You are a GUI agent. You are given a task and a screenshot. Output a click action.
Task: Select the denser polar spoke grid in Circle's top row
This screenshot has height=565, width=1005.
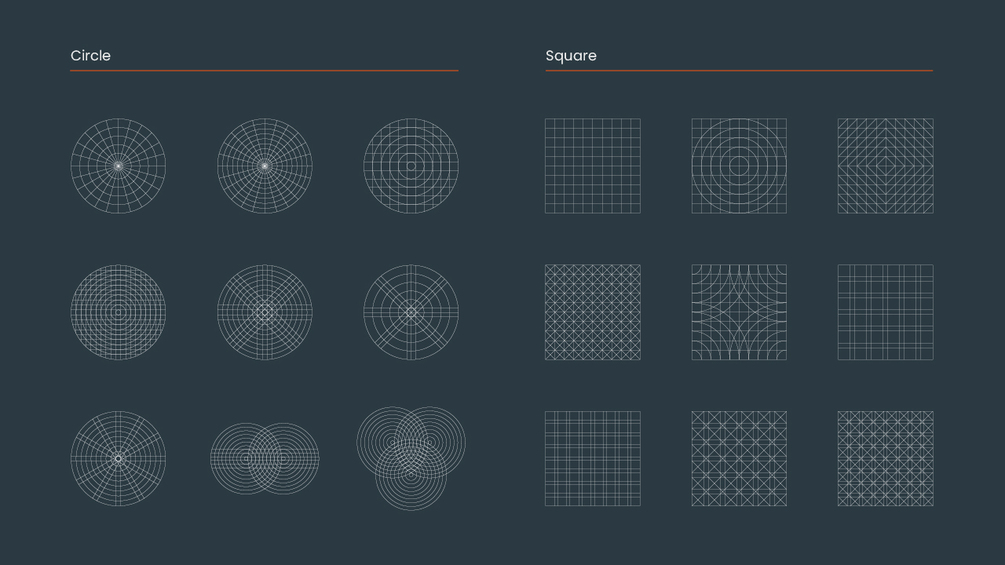265,166
